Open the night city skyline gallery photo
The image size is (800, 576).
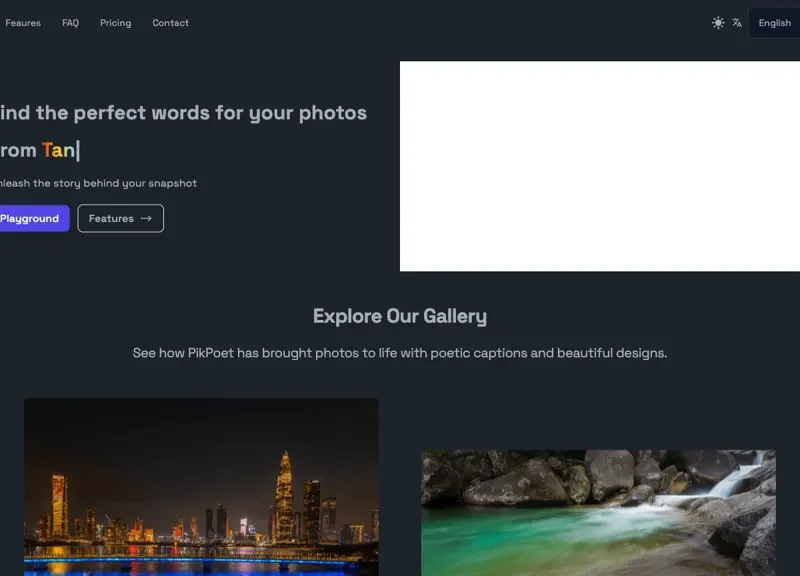point(201,487)
